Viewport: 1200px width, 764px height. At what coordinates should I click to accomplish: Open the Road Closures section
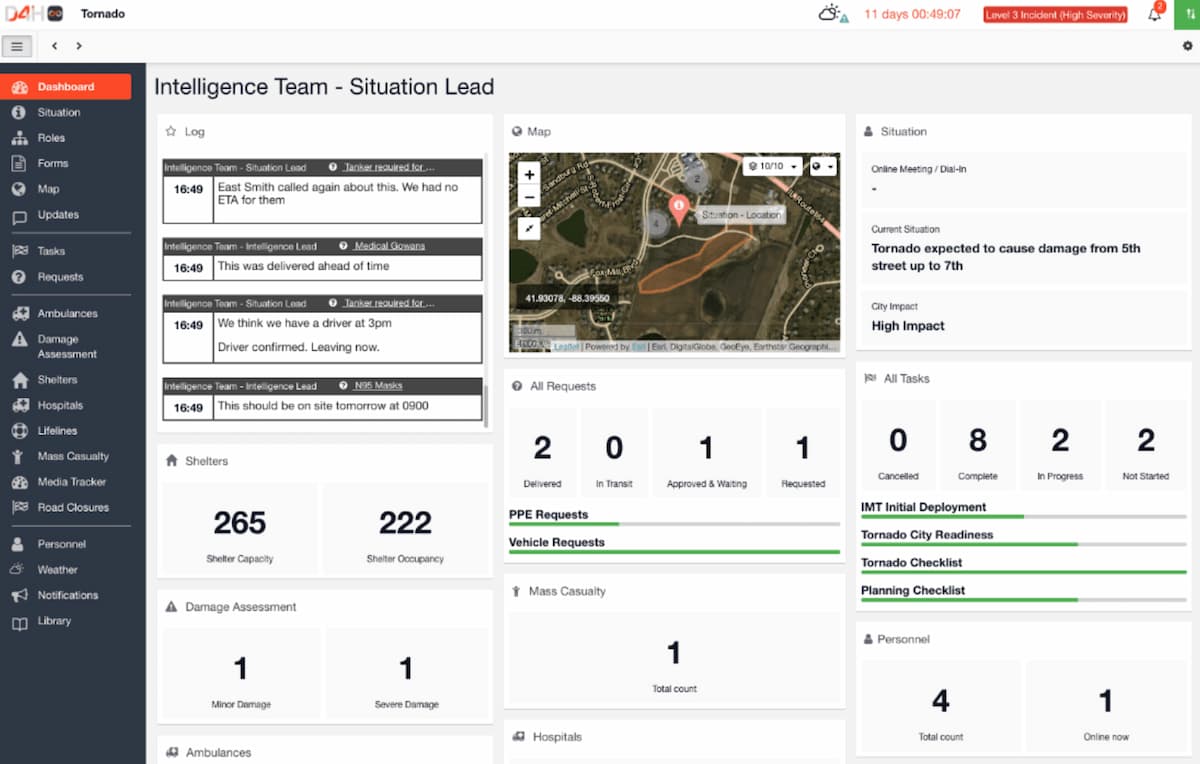tap(67, 507)
